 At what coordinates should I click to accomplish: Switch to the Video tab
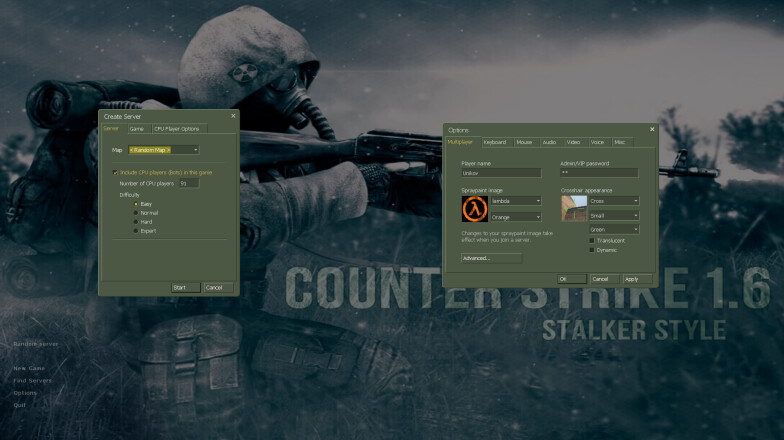(576, 142)
